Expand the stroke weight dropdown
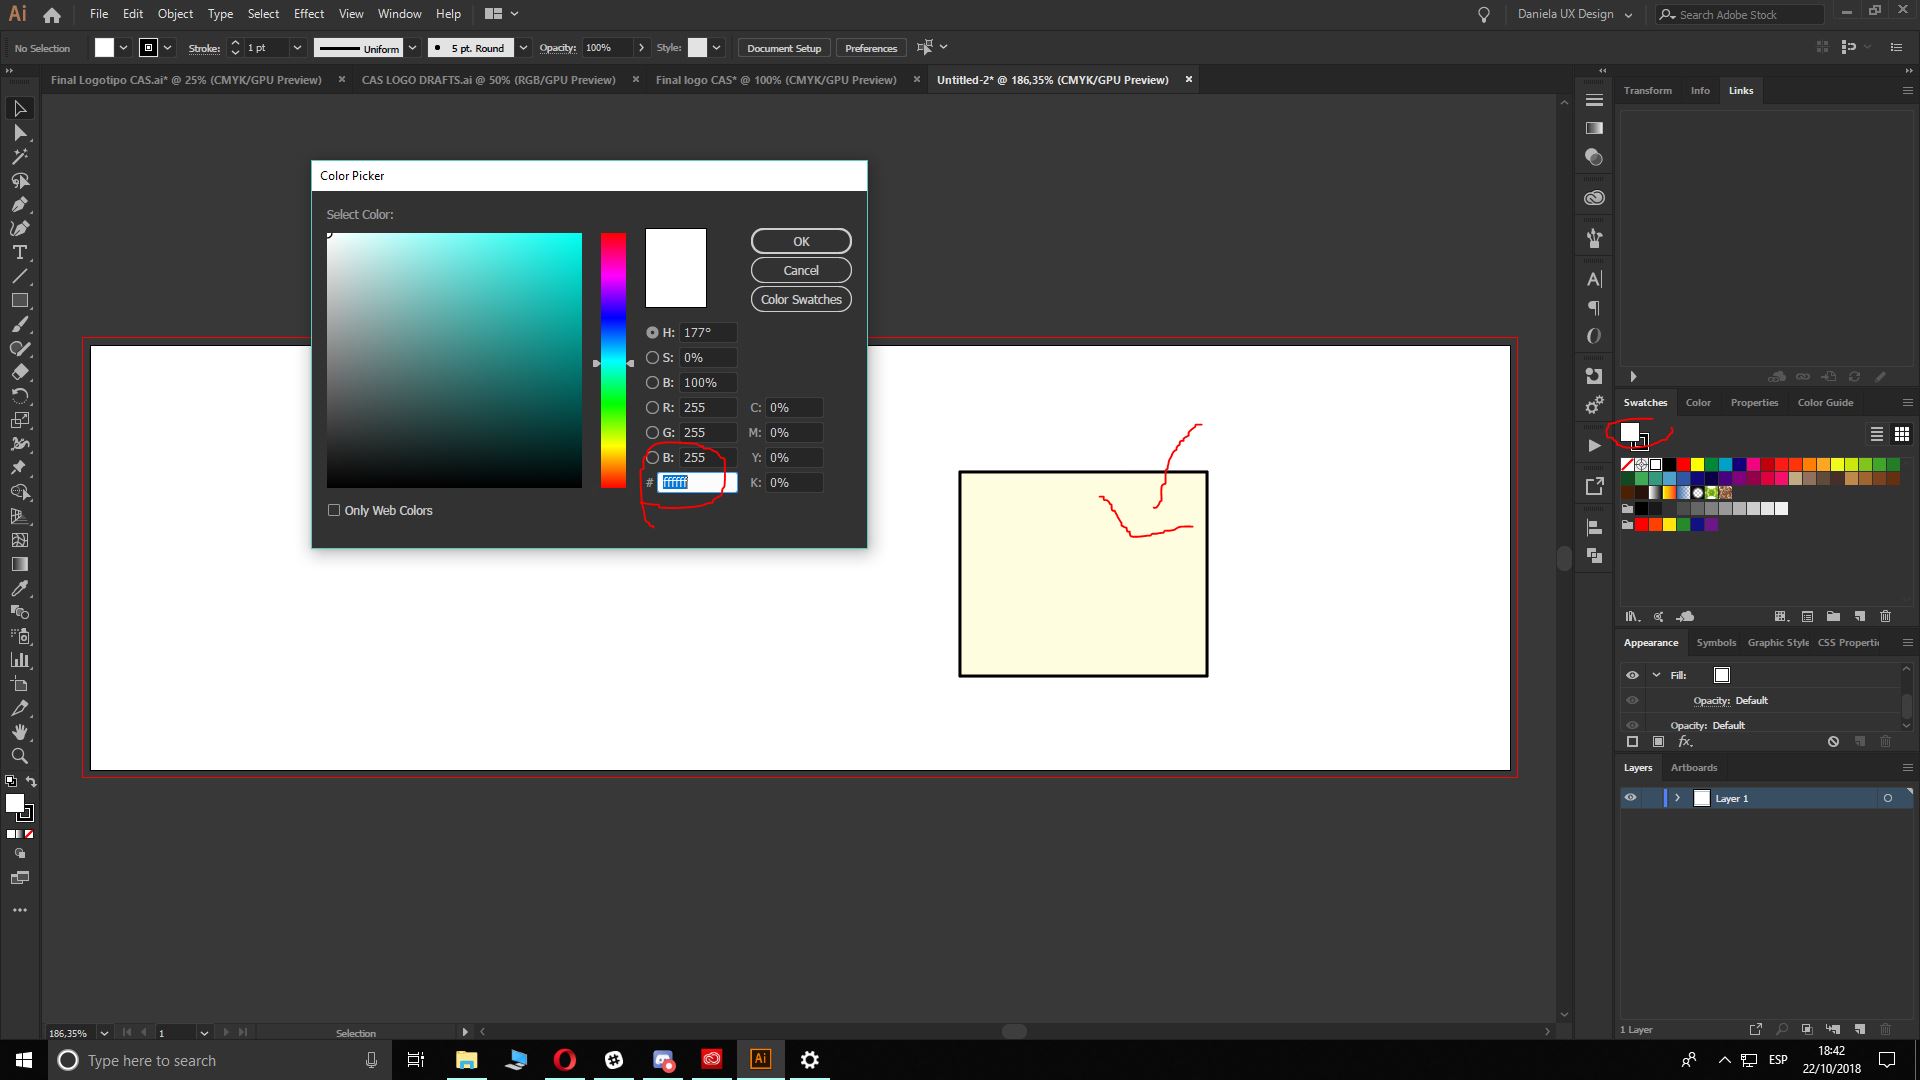Screen dimensions: 1920x1080 point(294,47)
